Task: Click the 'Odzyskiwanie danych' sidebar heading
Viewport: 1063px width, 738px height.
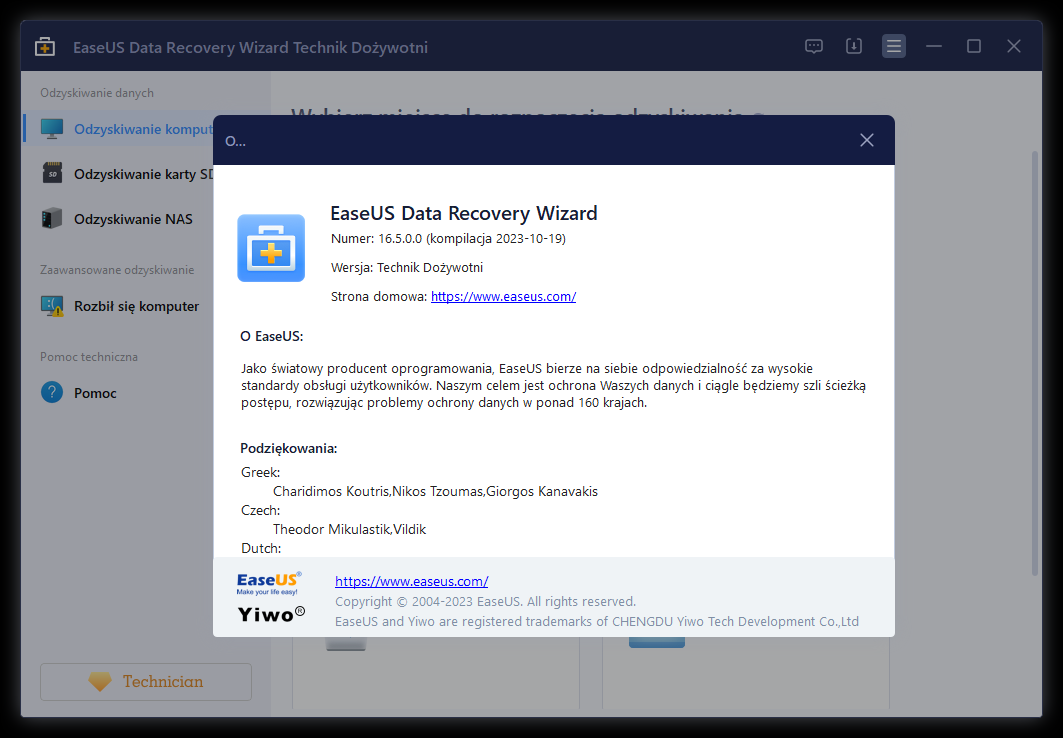Action: point(97,93)
